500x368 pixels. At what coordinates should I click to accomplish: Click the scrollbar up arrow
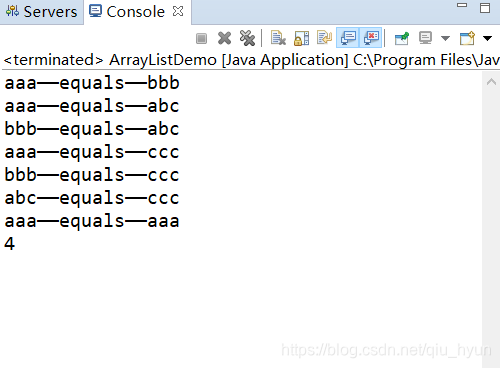(x=491, y=82)
